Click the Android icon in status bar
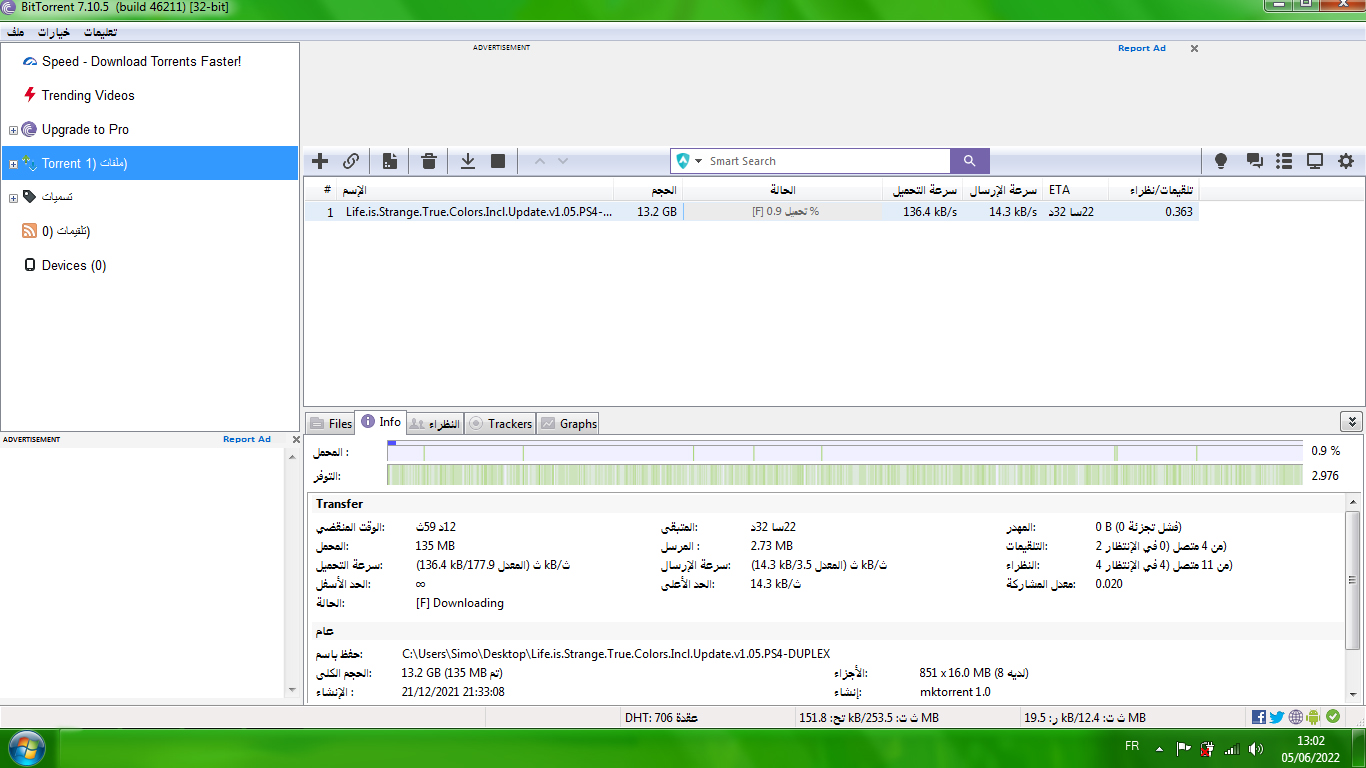The height and width of the screenshot is (768, 1366). [1313, 717]
